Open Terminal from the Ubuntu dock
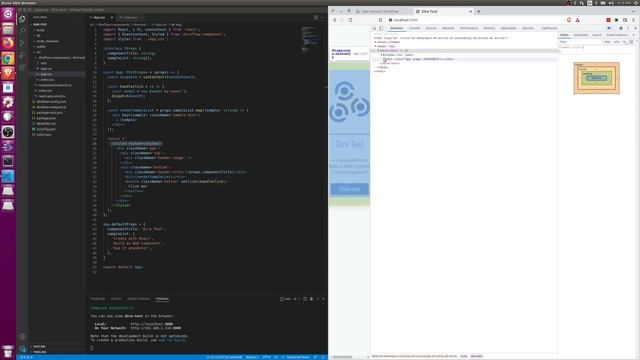Viewport: 640px width, 360px height. click(x=8, y=161)
